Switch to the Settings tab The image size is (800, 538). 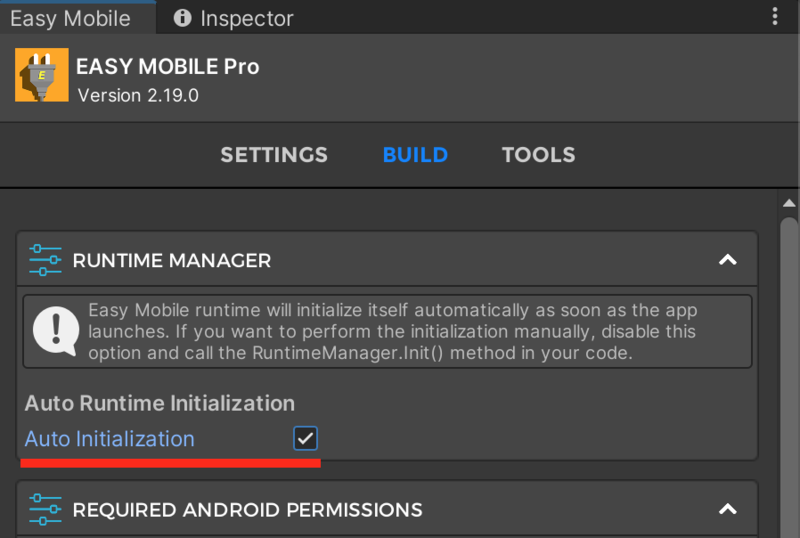274,155
